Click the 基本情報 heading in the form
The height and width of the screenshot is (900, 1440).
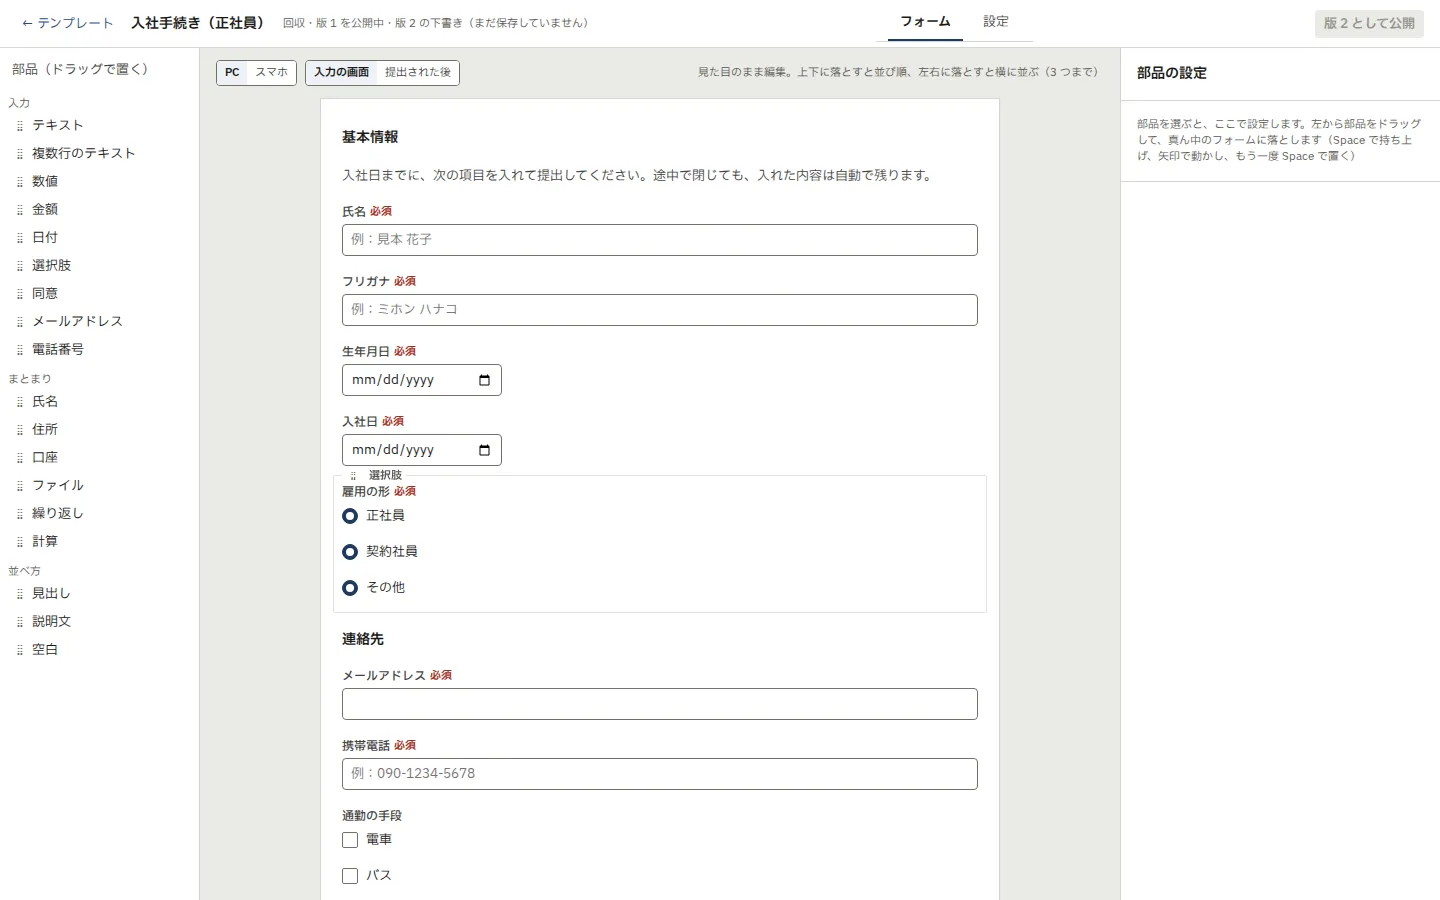tap(370, 137)
